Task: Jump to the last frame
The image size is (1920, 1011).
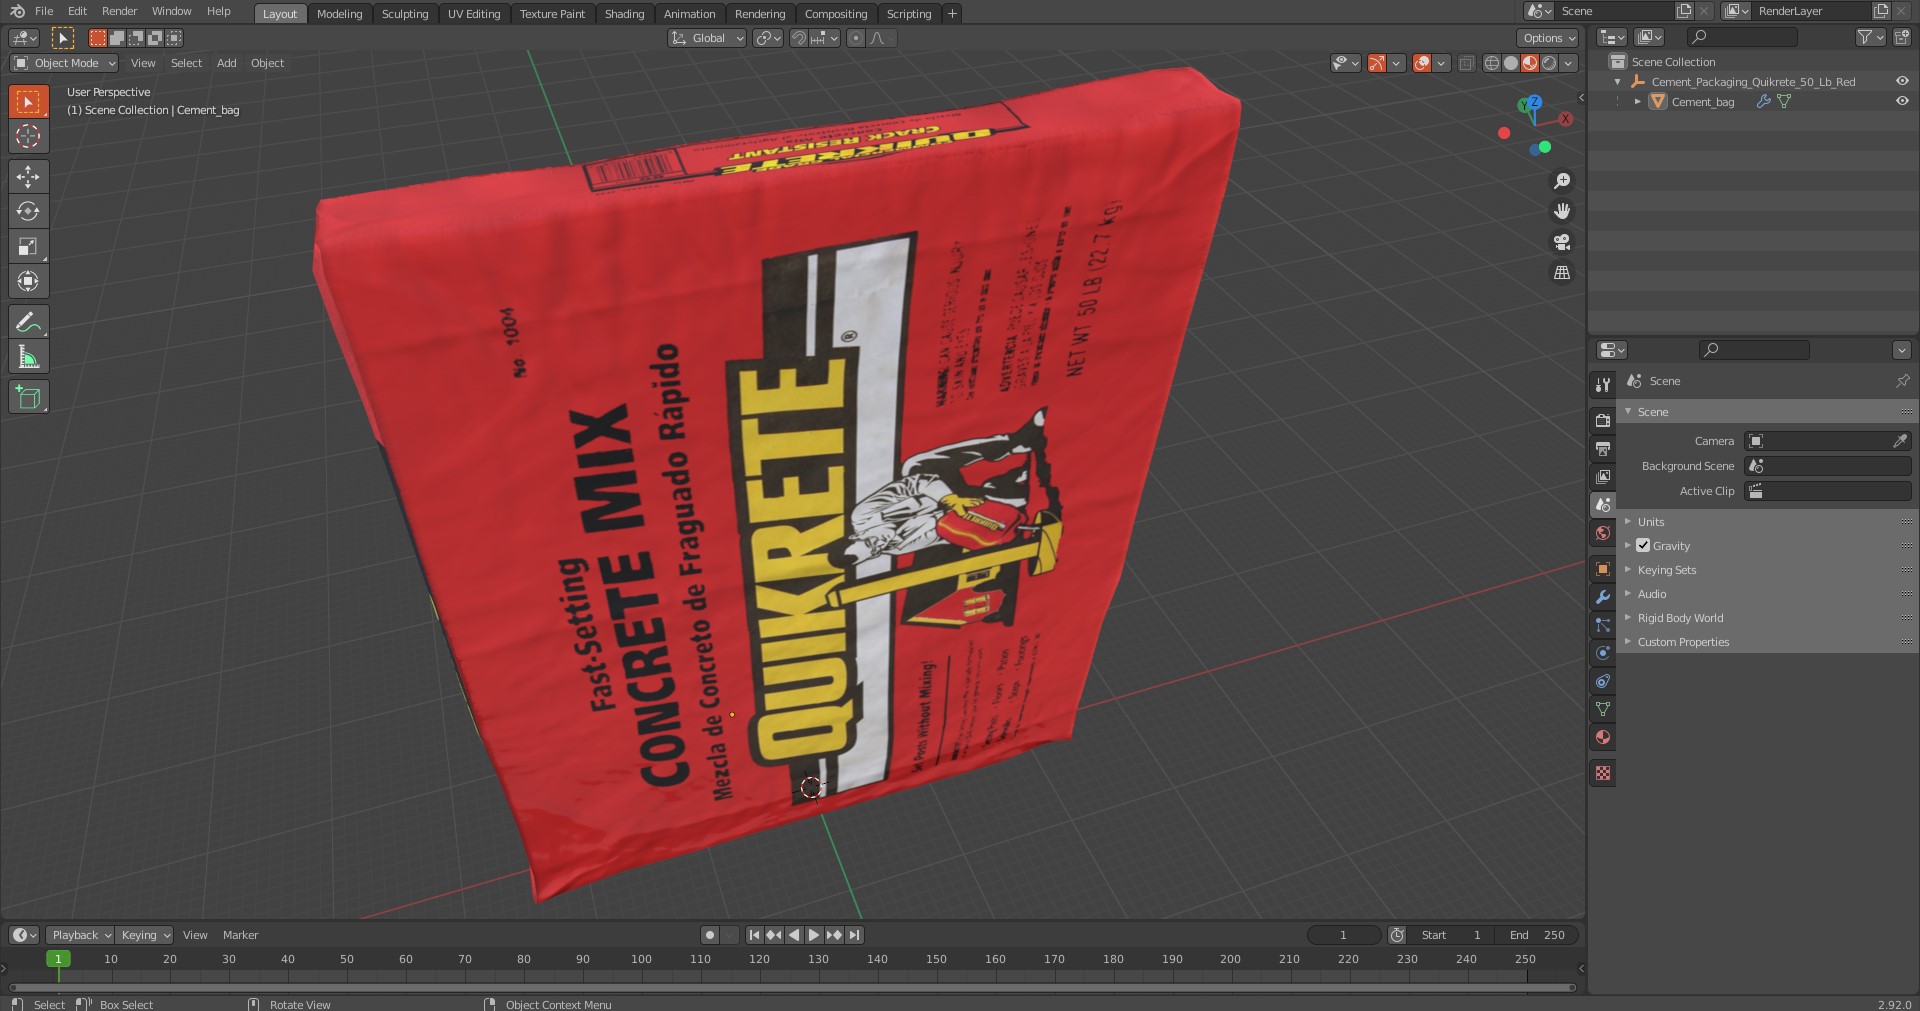Action: pyautogui.click(x=854, y=935)
